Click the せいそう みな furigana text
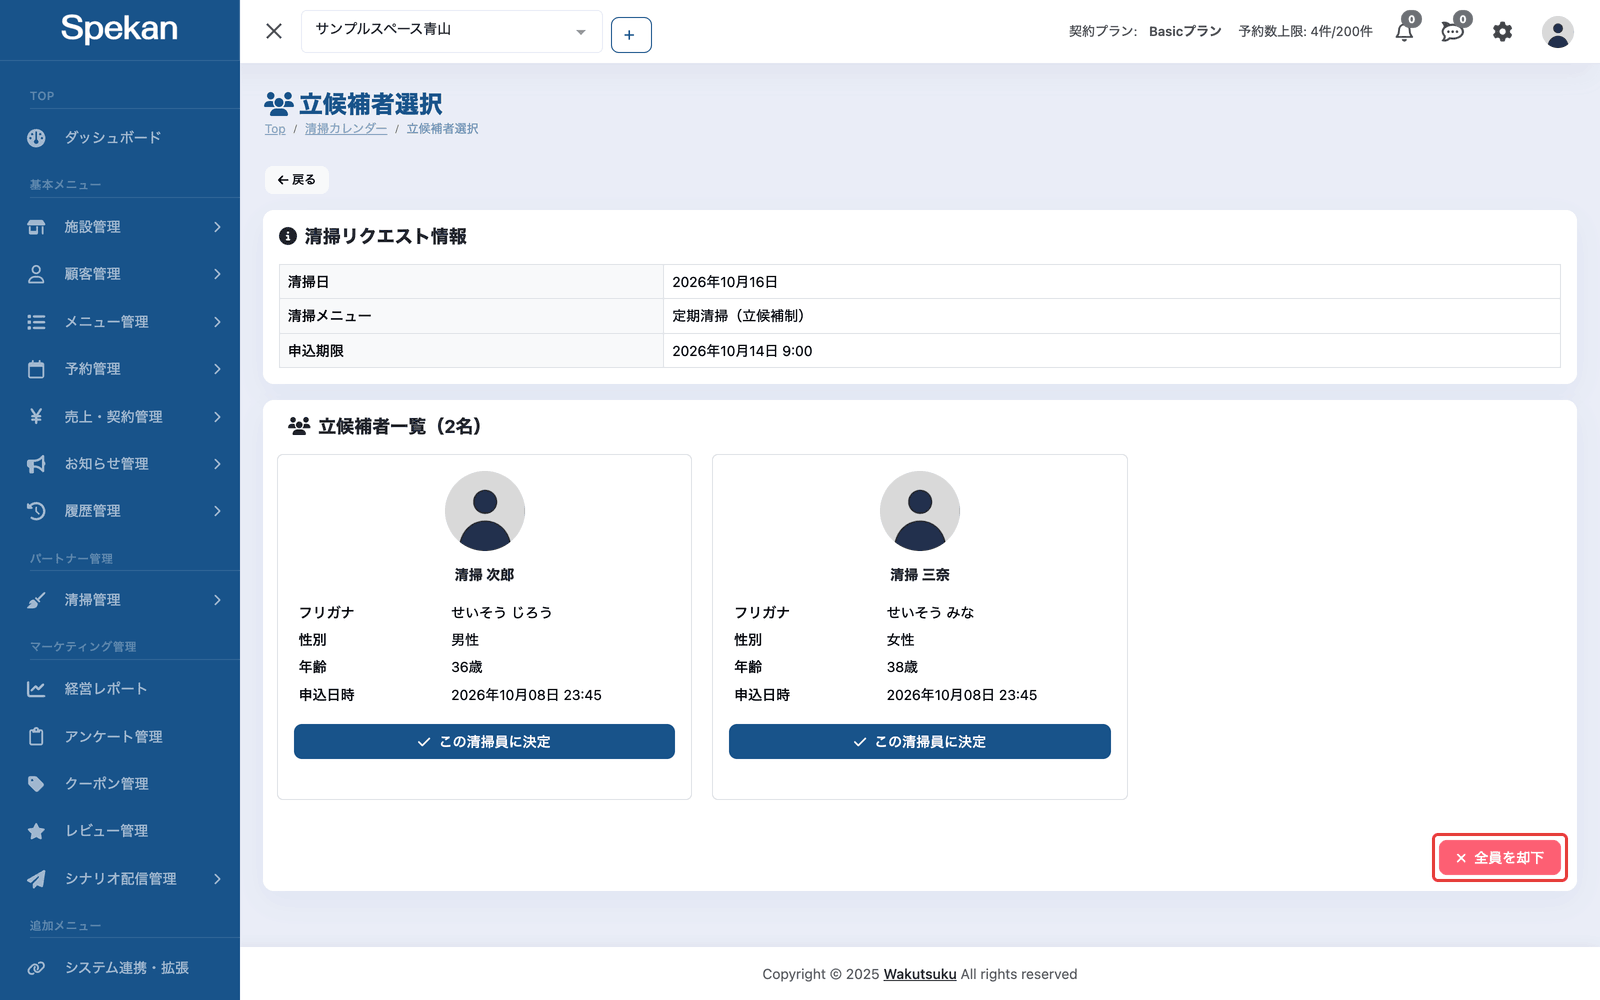This screenshot has width=1600, height=1000. click(x=931, y=612)
